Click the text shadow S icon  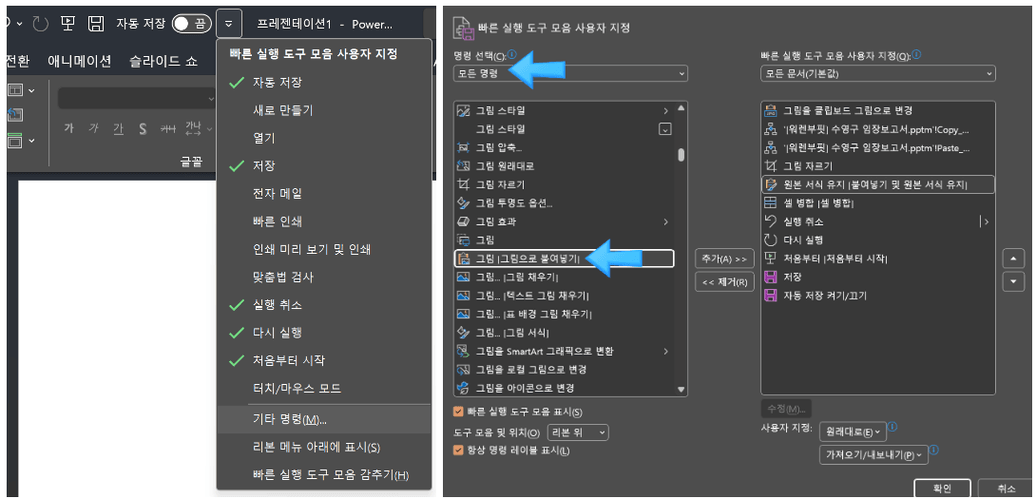pyautogui.click(x=142, y=129)
